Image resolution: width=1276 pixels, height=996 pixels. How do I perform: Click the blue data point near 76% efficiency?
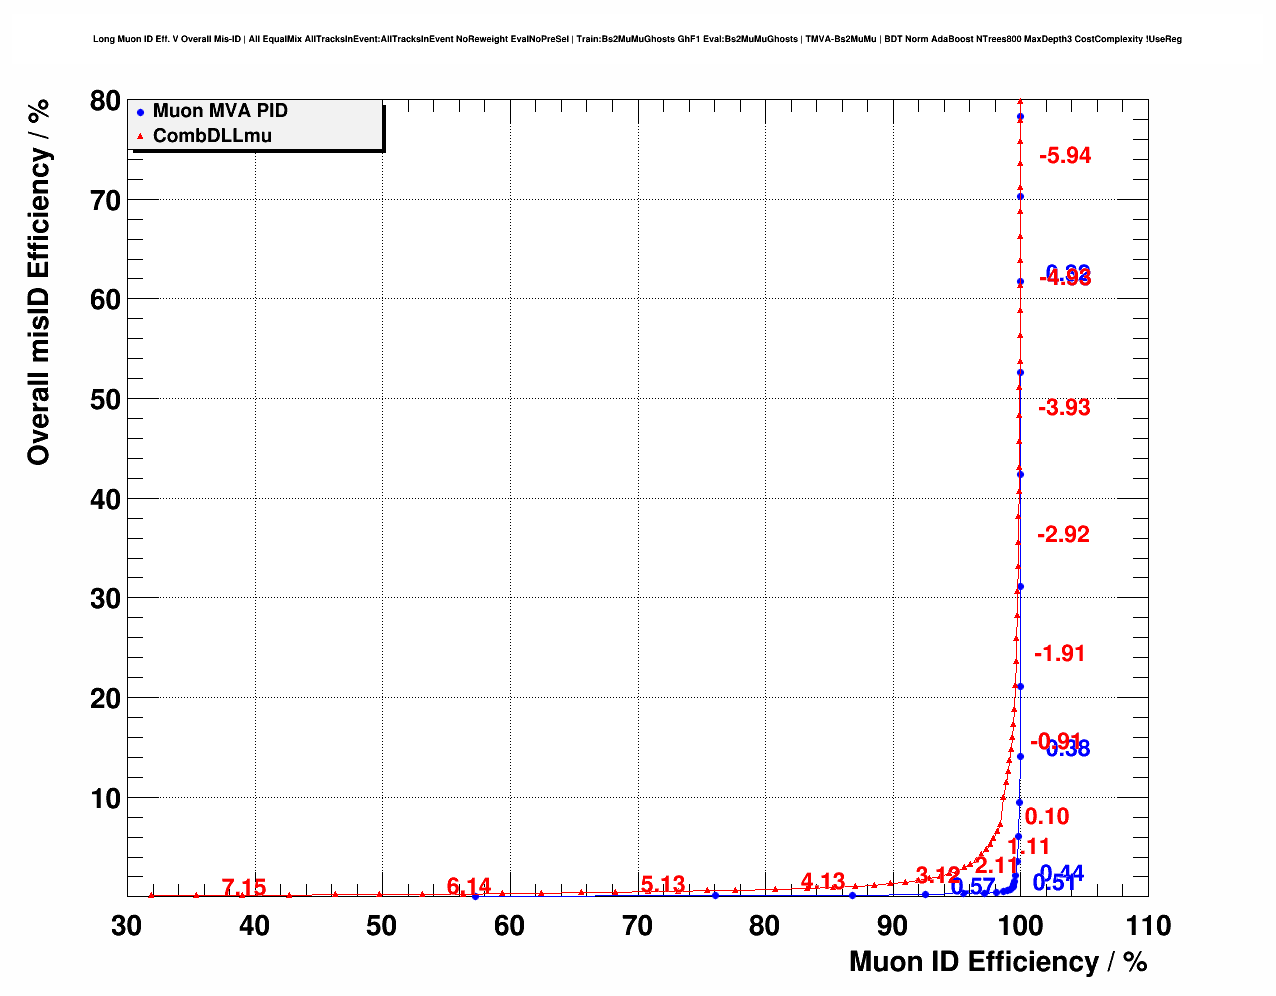pos(715,895)
